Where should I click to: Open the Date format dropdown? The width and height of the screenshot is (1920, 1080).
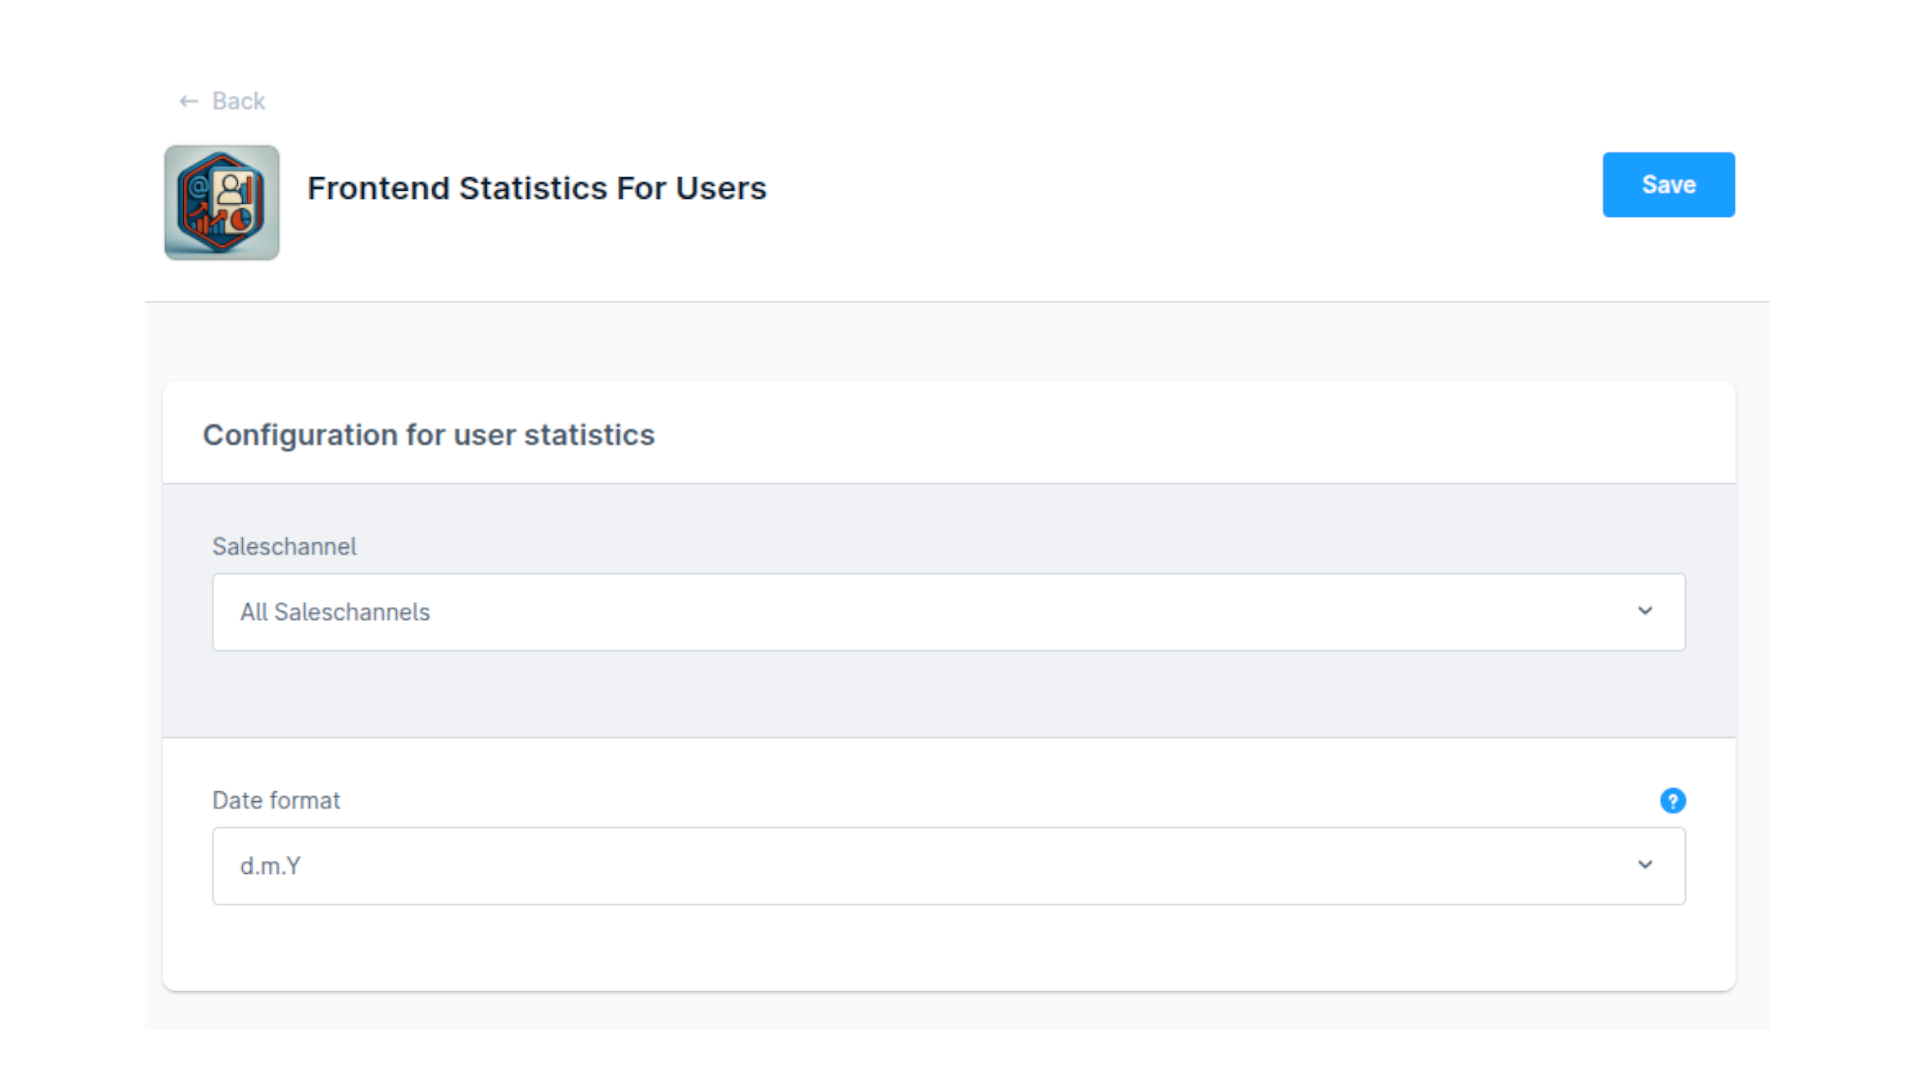tap(948, 866)
